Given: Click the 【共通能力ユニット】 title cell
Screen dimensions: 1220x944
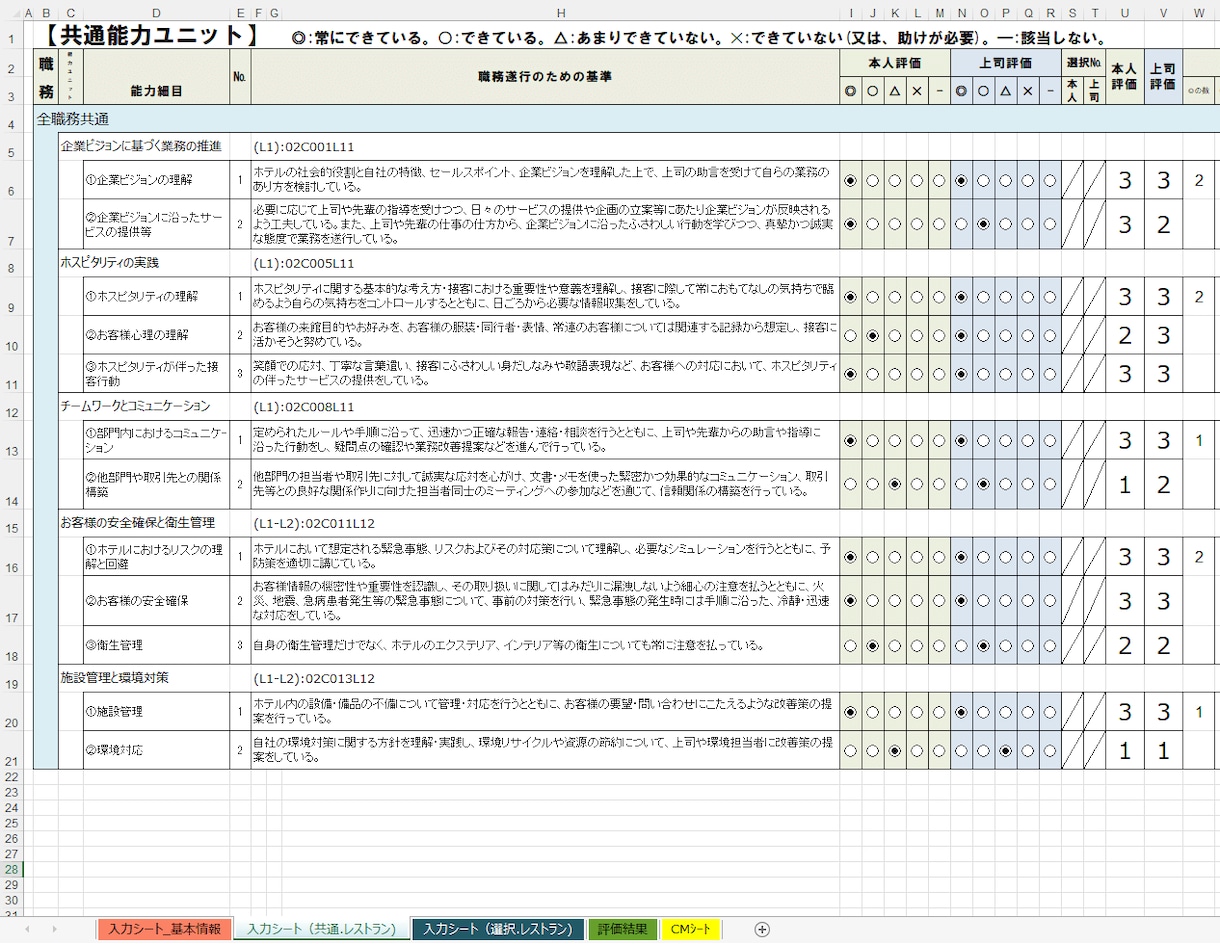Looking at the screenshot, I should point(153,36).
